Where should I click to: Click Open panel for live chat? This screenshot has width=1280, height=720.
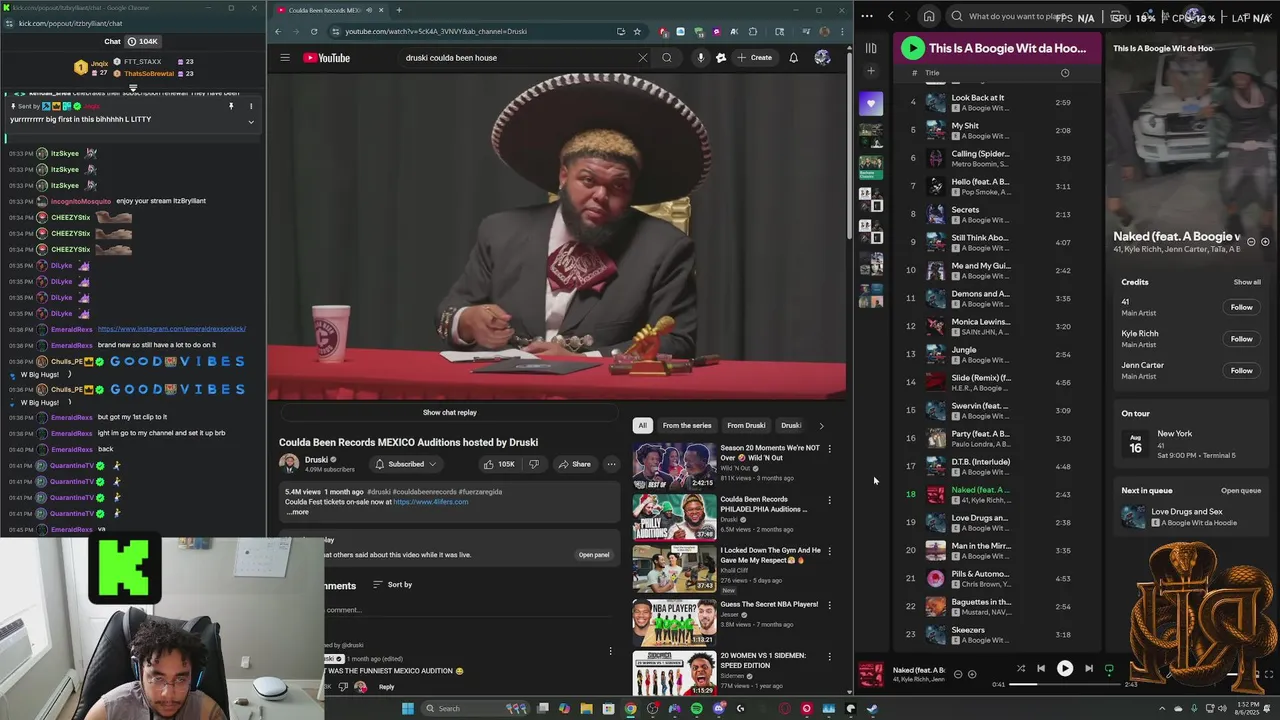593,555
